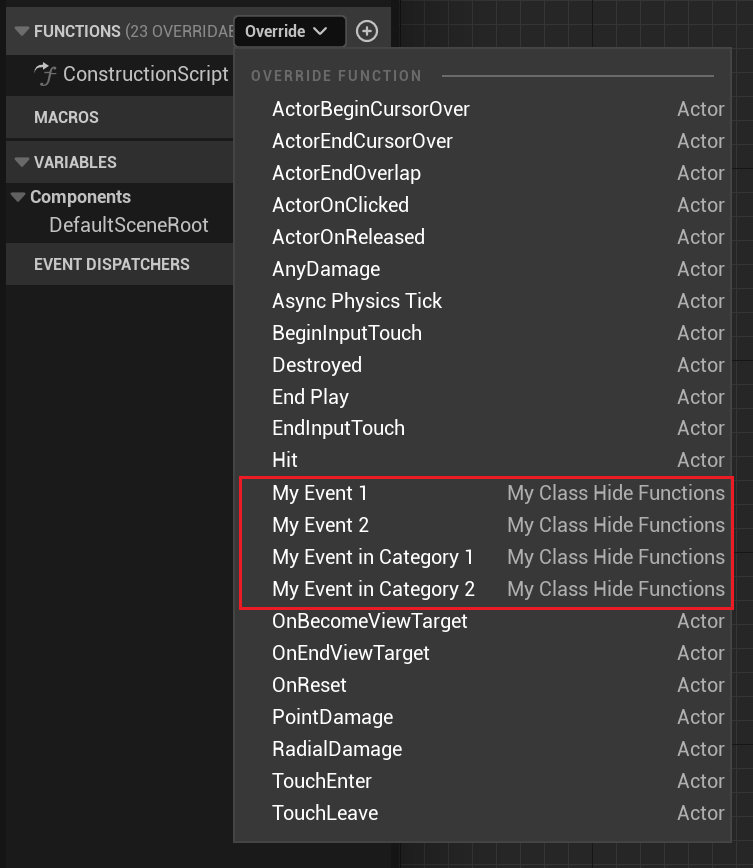Choose OnBecomeViewTarget override
Image resolution: width=753 pixels, height=868 pixels.
(x=369, y=621)
